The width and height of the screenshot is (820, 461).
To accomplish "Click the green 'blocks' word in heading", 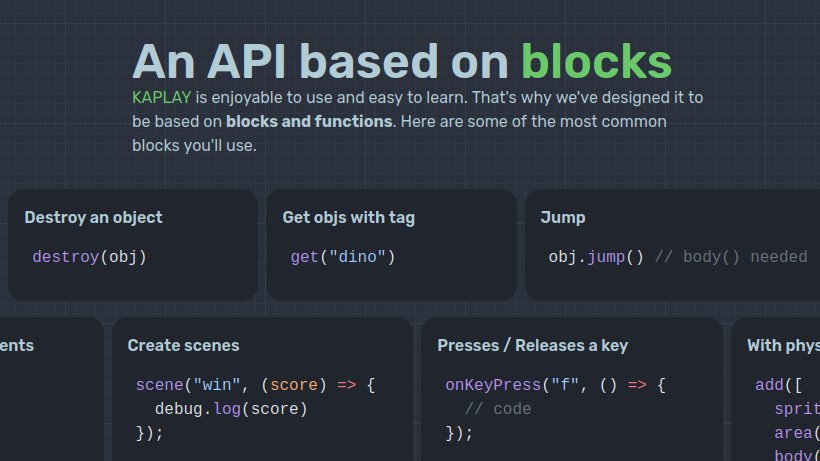I will [x=596, y=61].
